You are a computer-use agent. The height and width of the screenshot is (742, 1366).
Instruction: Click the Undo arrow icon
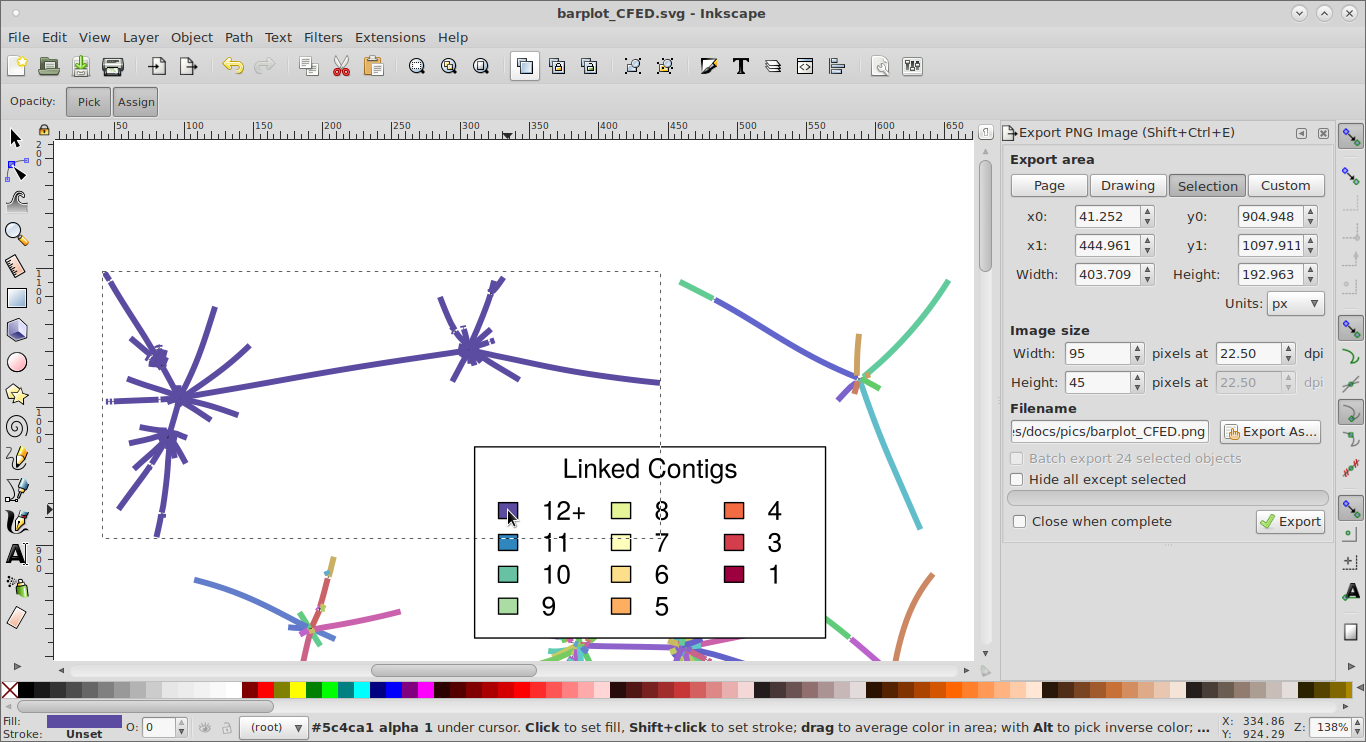pyautogui.click(x=233, y=66)
